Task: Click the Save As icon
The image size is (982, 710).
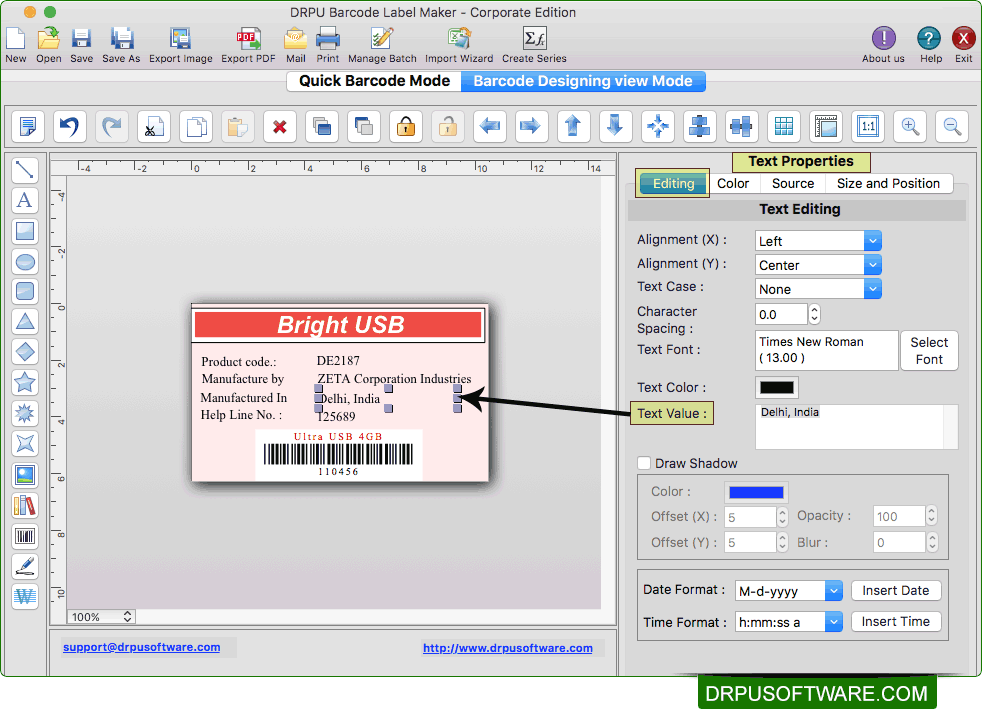Action: pos(121,39)
